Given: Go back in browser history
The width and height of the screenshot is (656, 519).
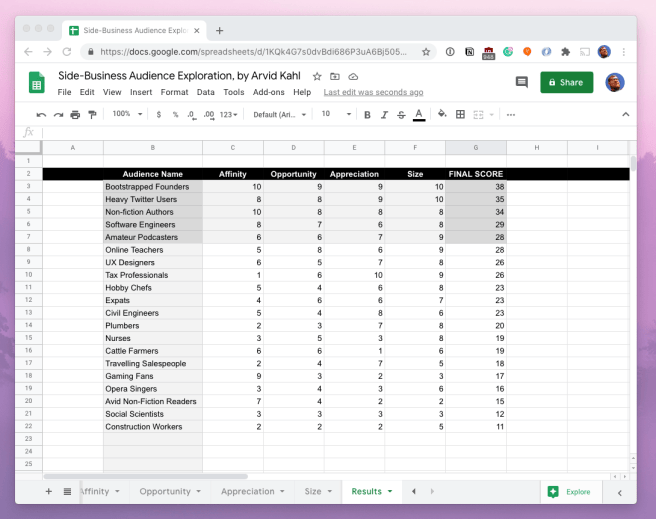Looking at the screenshot, I should (x=28, y=52).
